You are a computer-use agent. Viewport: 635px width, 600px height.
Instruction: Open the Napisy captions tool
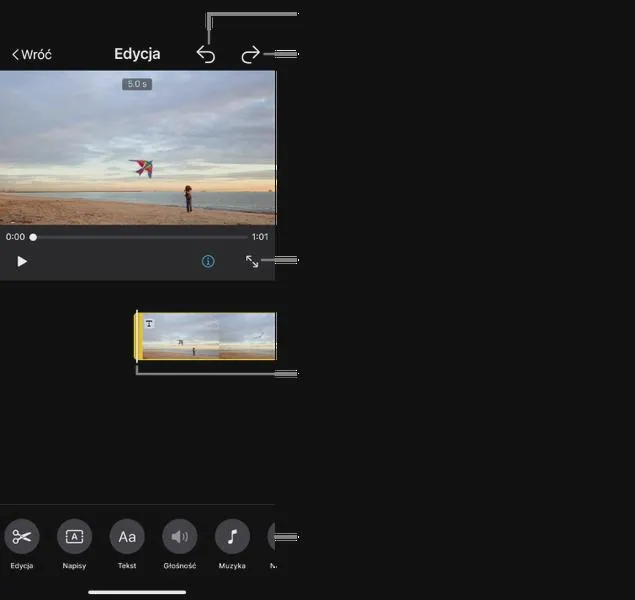[x=75, y=536]
